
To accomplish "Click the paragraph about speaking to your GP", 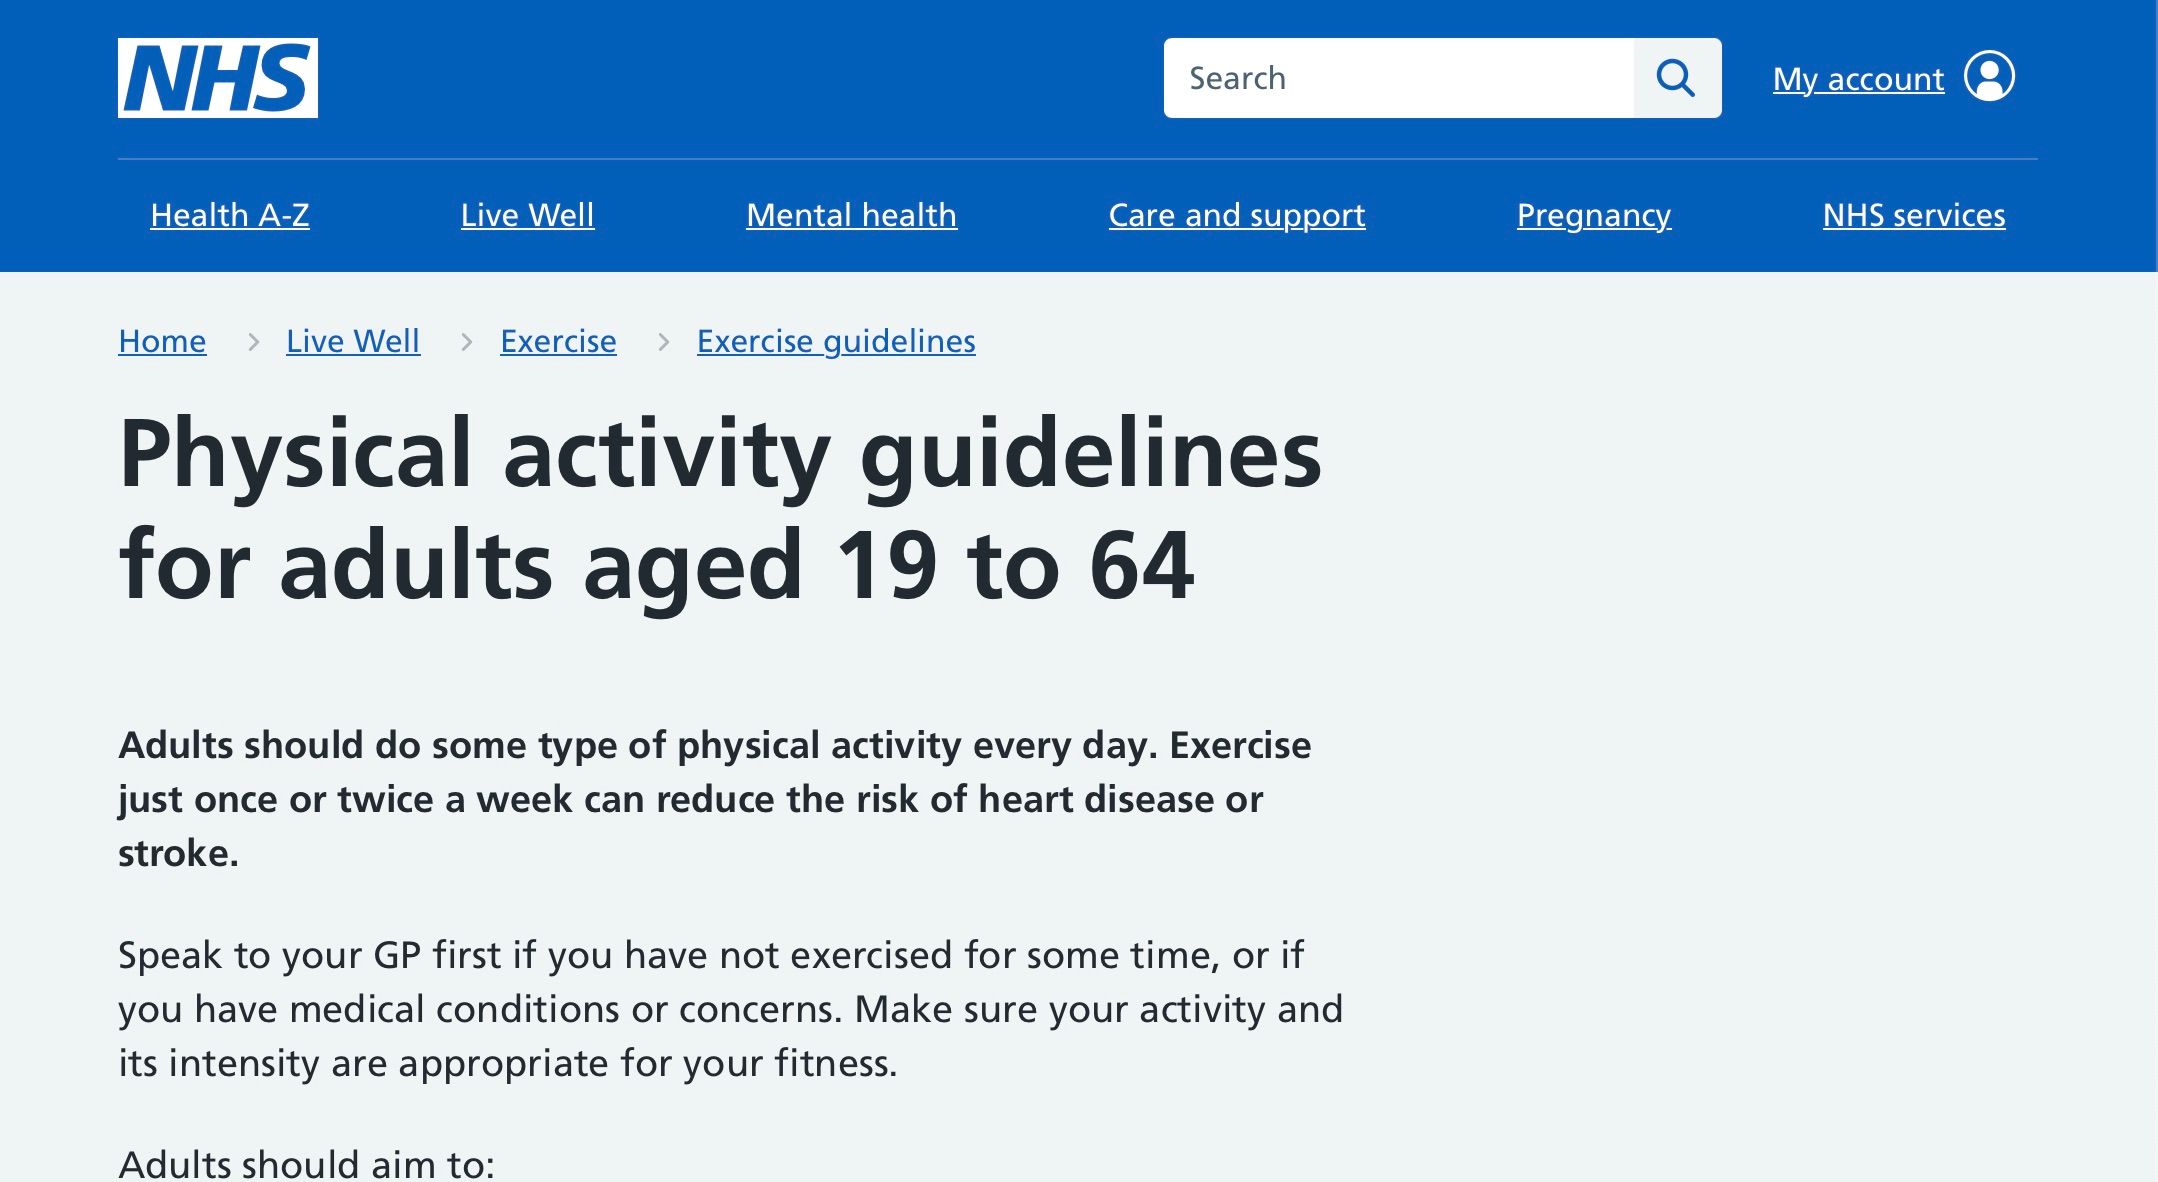I will pos(730,1009).
